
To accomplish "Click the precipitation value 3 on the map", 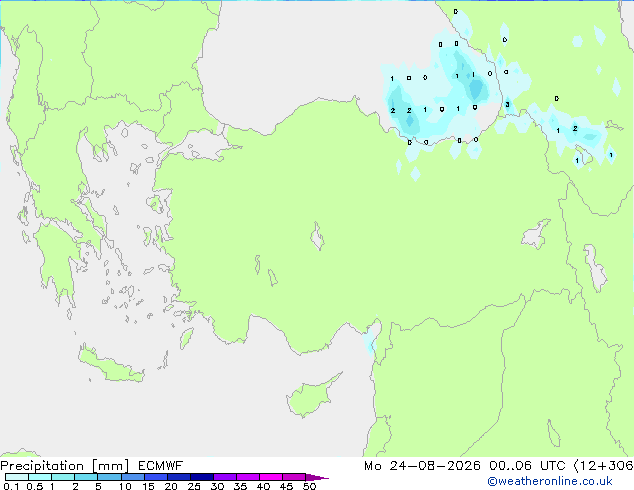I will pos(507,105).
